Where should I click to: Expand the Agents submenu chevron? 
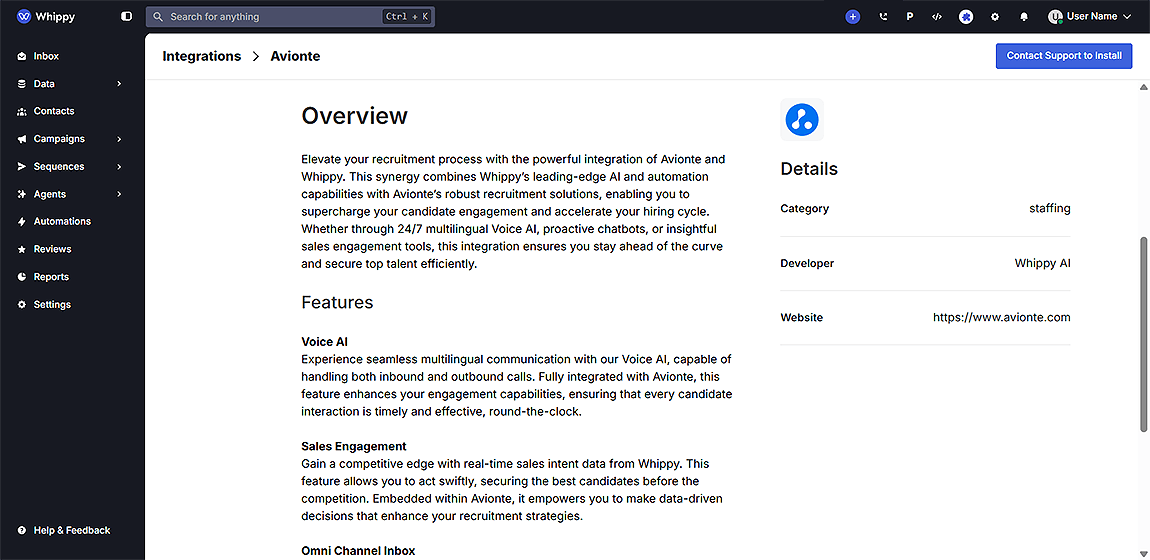pos(119,194)
